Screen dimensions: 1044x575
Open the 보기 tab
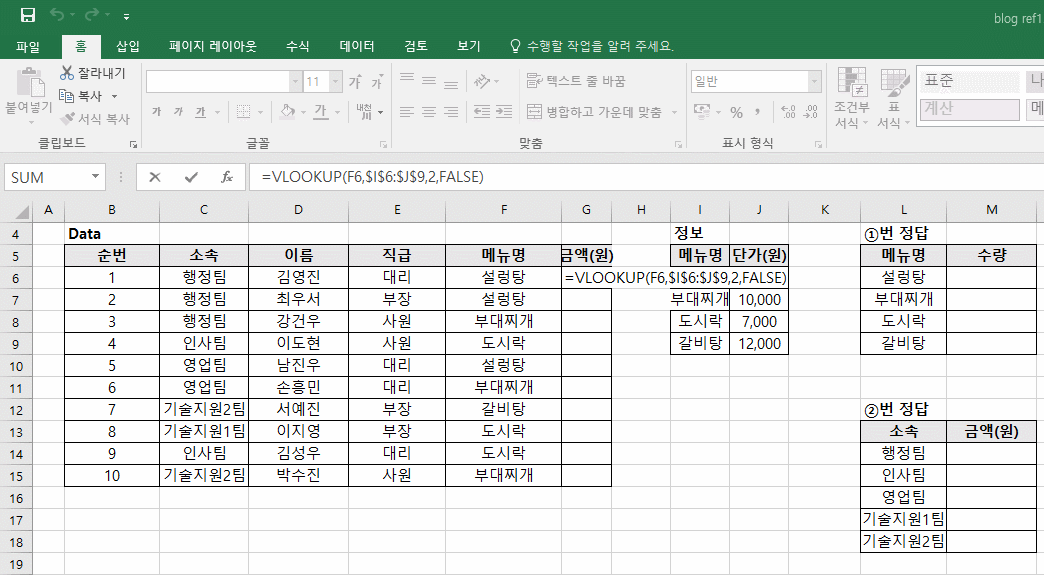pos(469,46)
